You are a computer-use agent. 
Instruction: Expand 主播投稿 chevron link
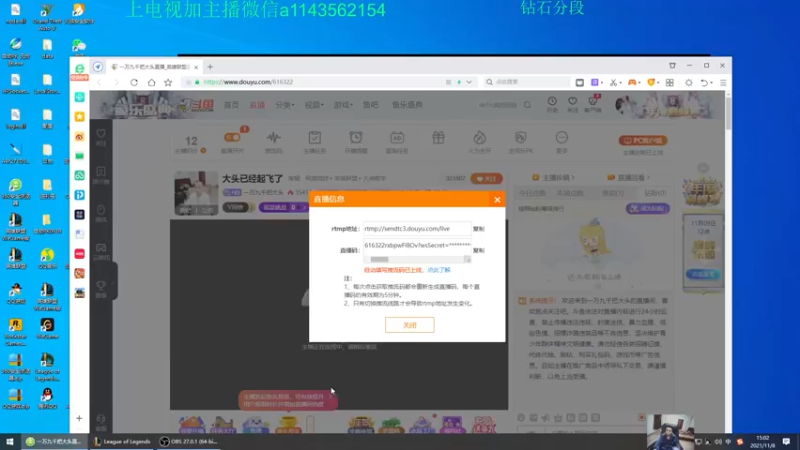[557, 178]
